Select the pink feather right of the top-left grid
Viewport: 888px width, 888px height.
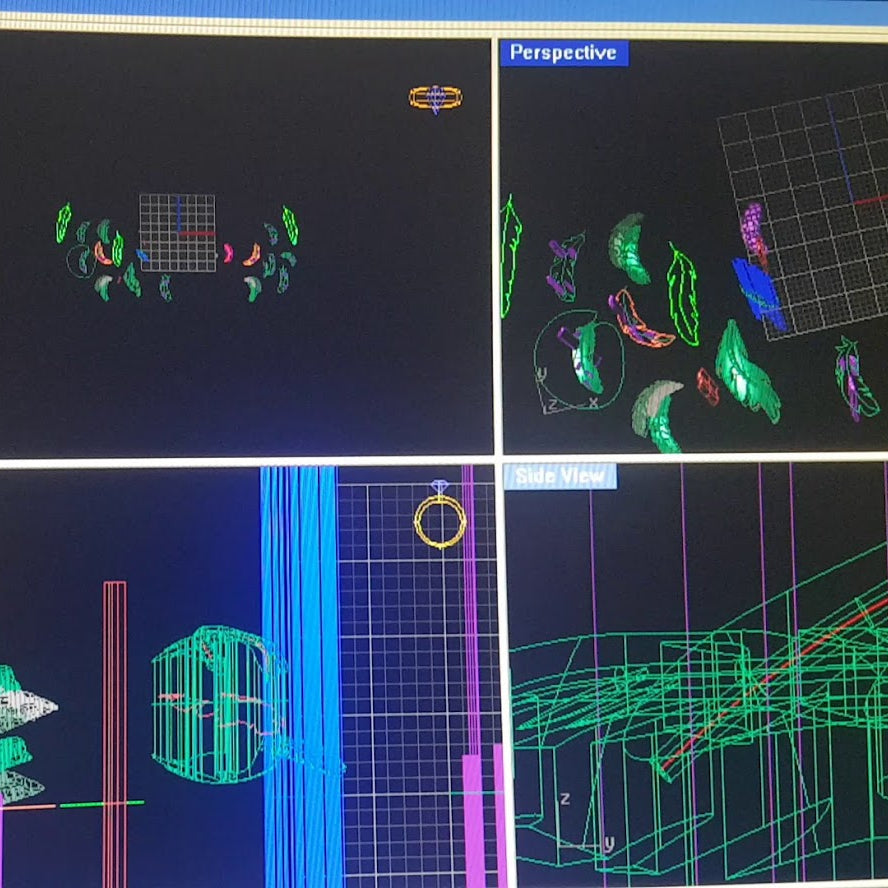tap(228, 253)
